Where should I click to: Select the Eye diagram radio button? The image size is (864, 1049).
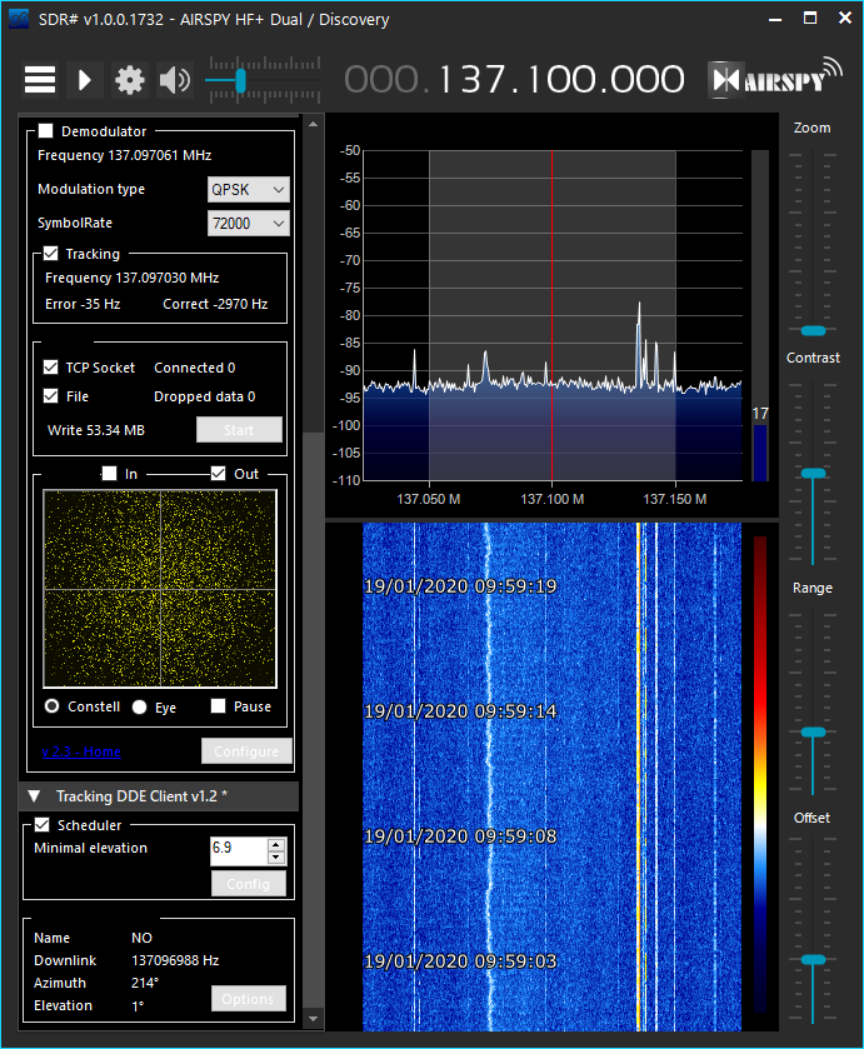tap(139, 707)
